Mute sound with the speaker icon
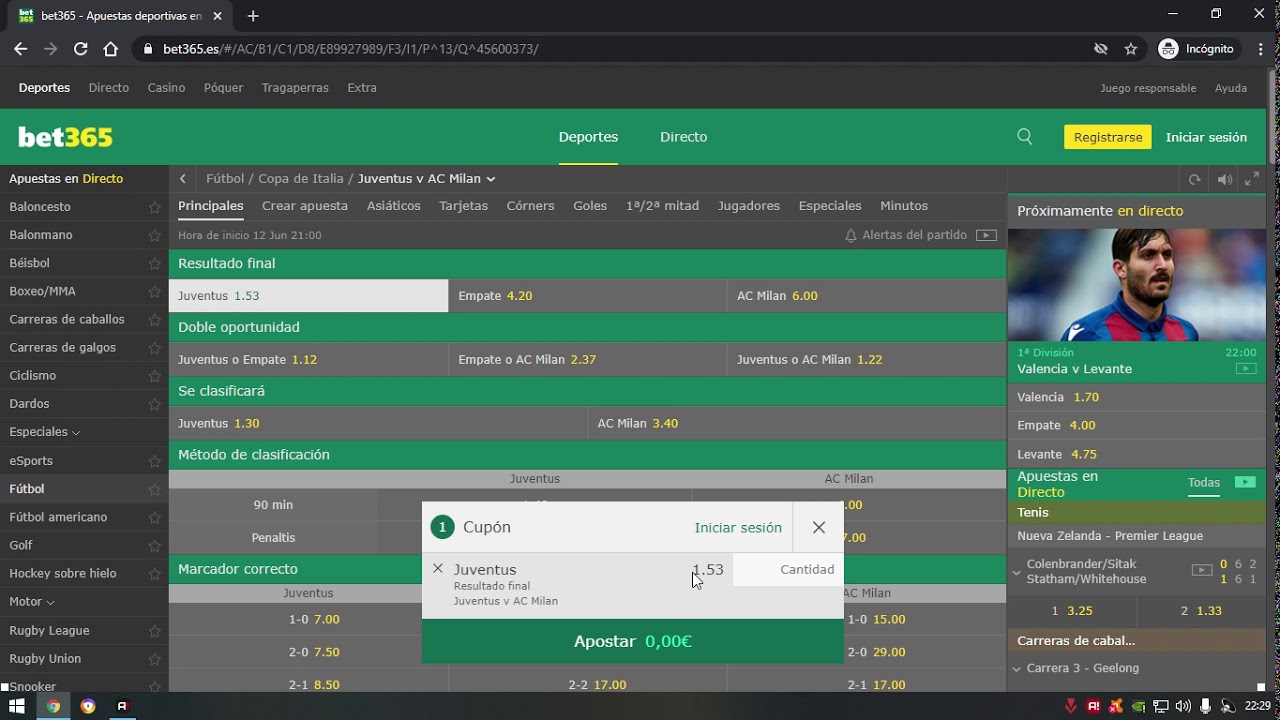 (1224, 180)
